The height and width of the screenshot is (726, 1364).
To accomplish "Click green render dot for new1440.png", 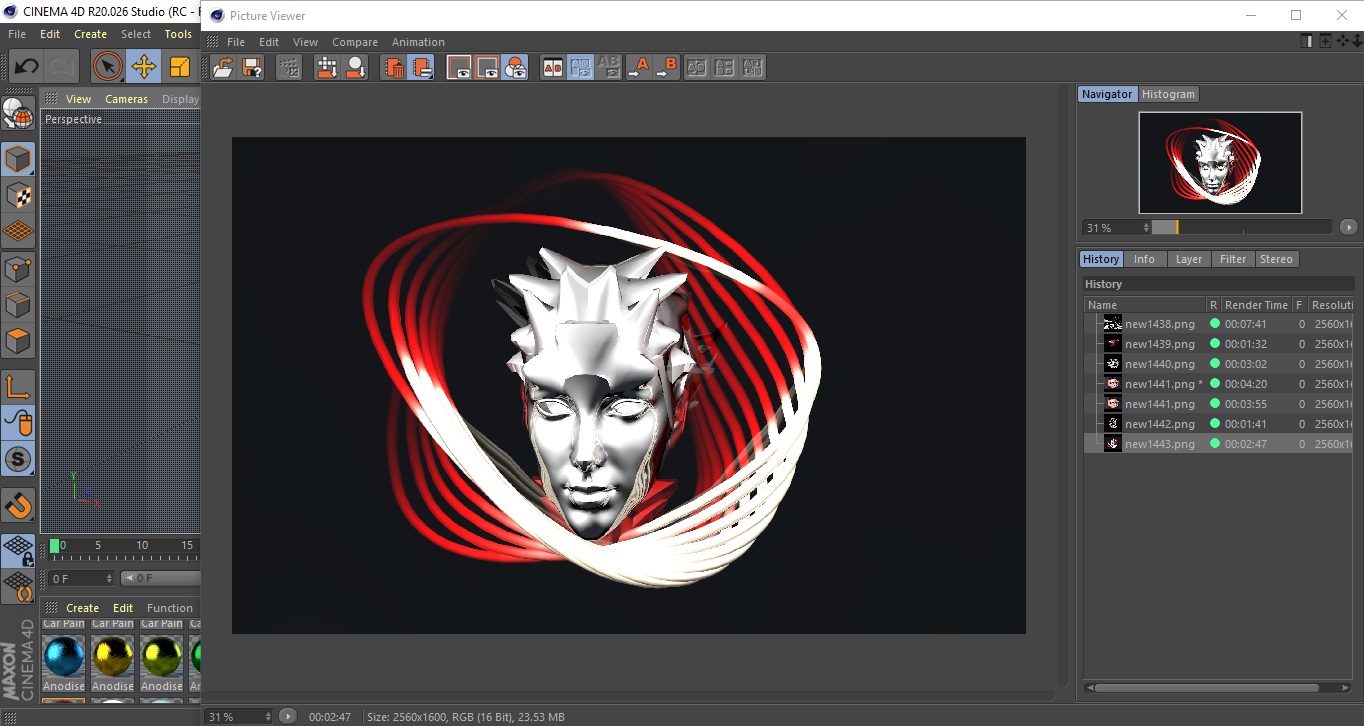I will [1215, 364].
